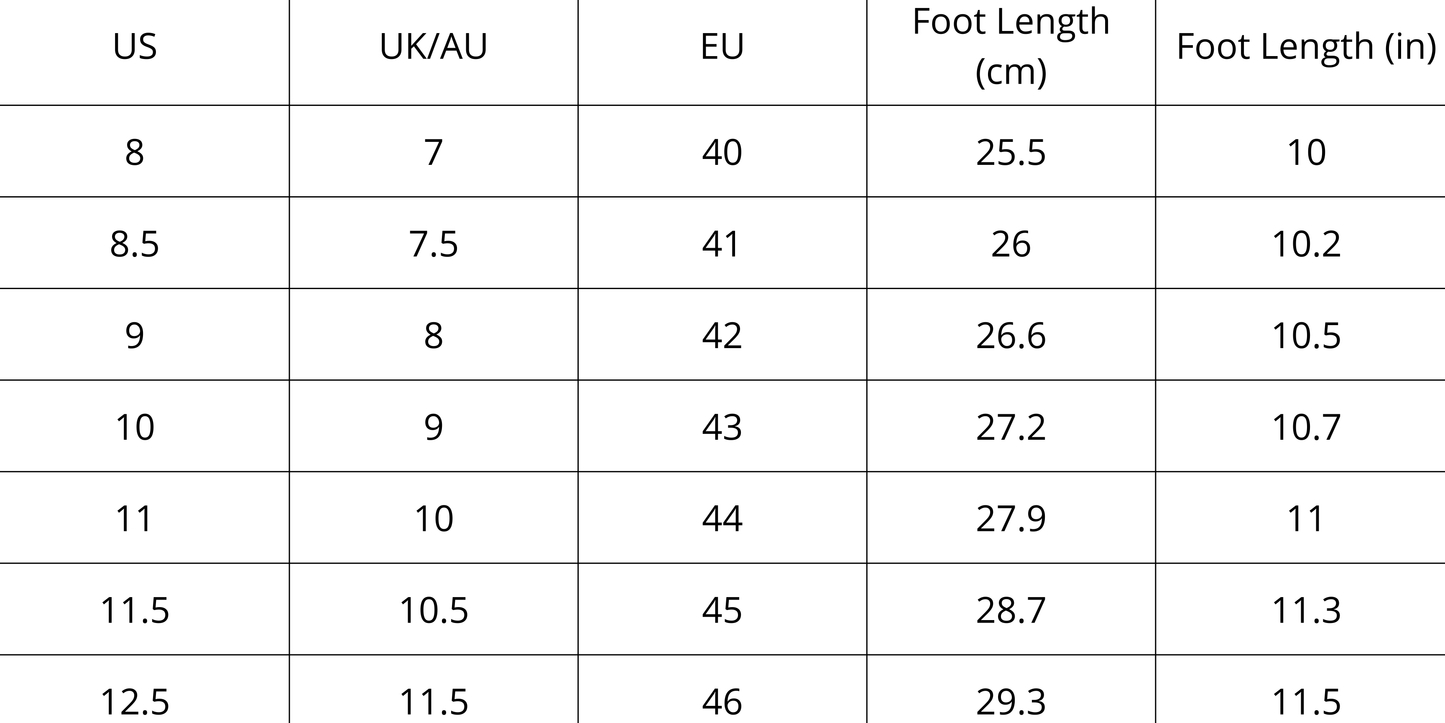
Task: Select EU size 44 cell
Action: coord(722,518)
